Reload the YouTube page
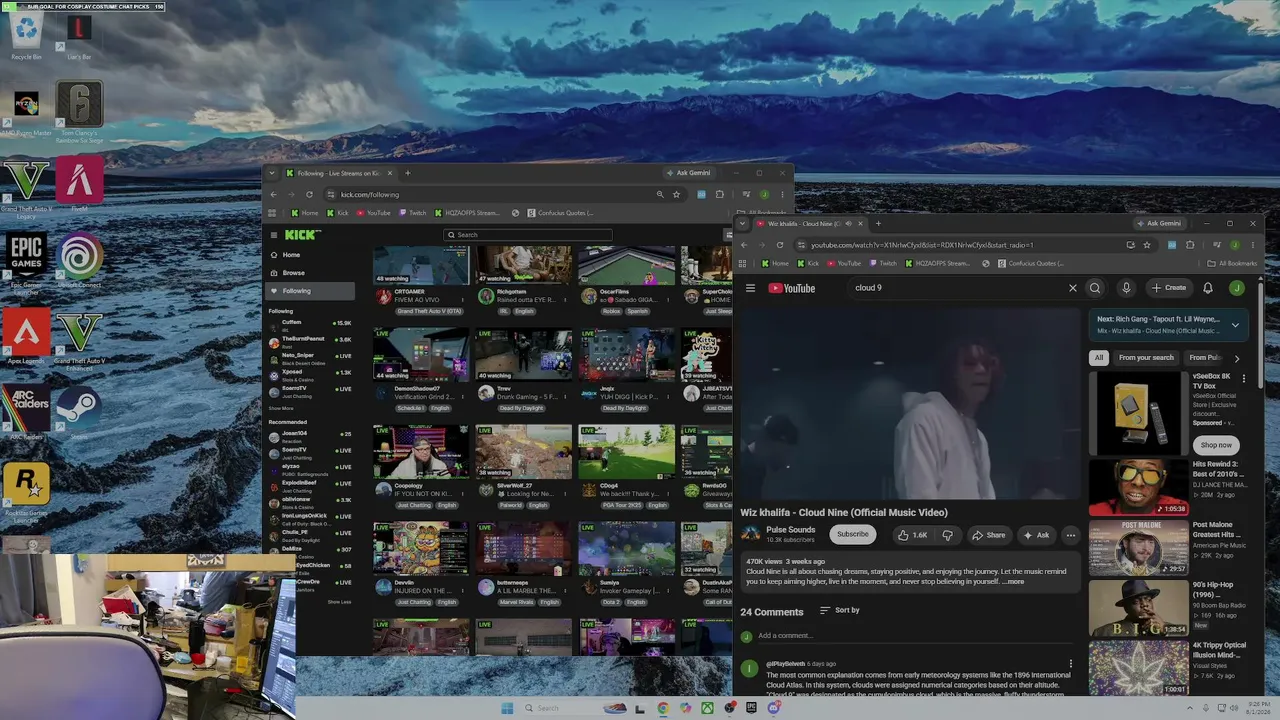Image resolution: width=1280 pixels, height=720 pixels. [x=782, y=245]
